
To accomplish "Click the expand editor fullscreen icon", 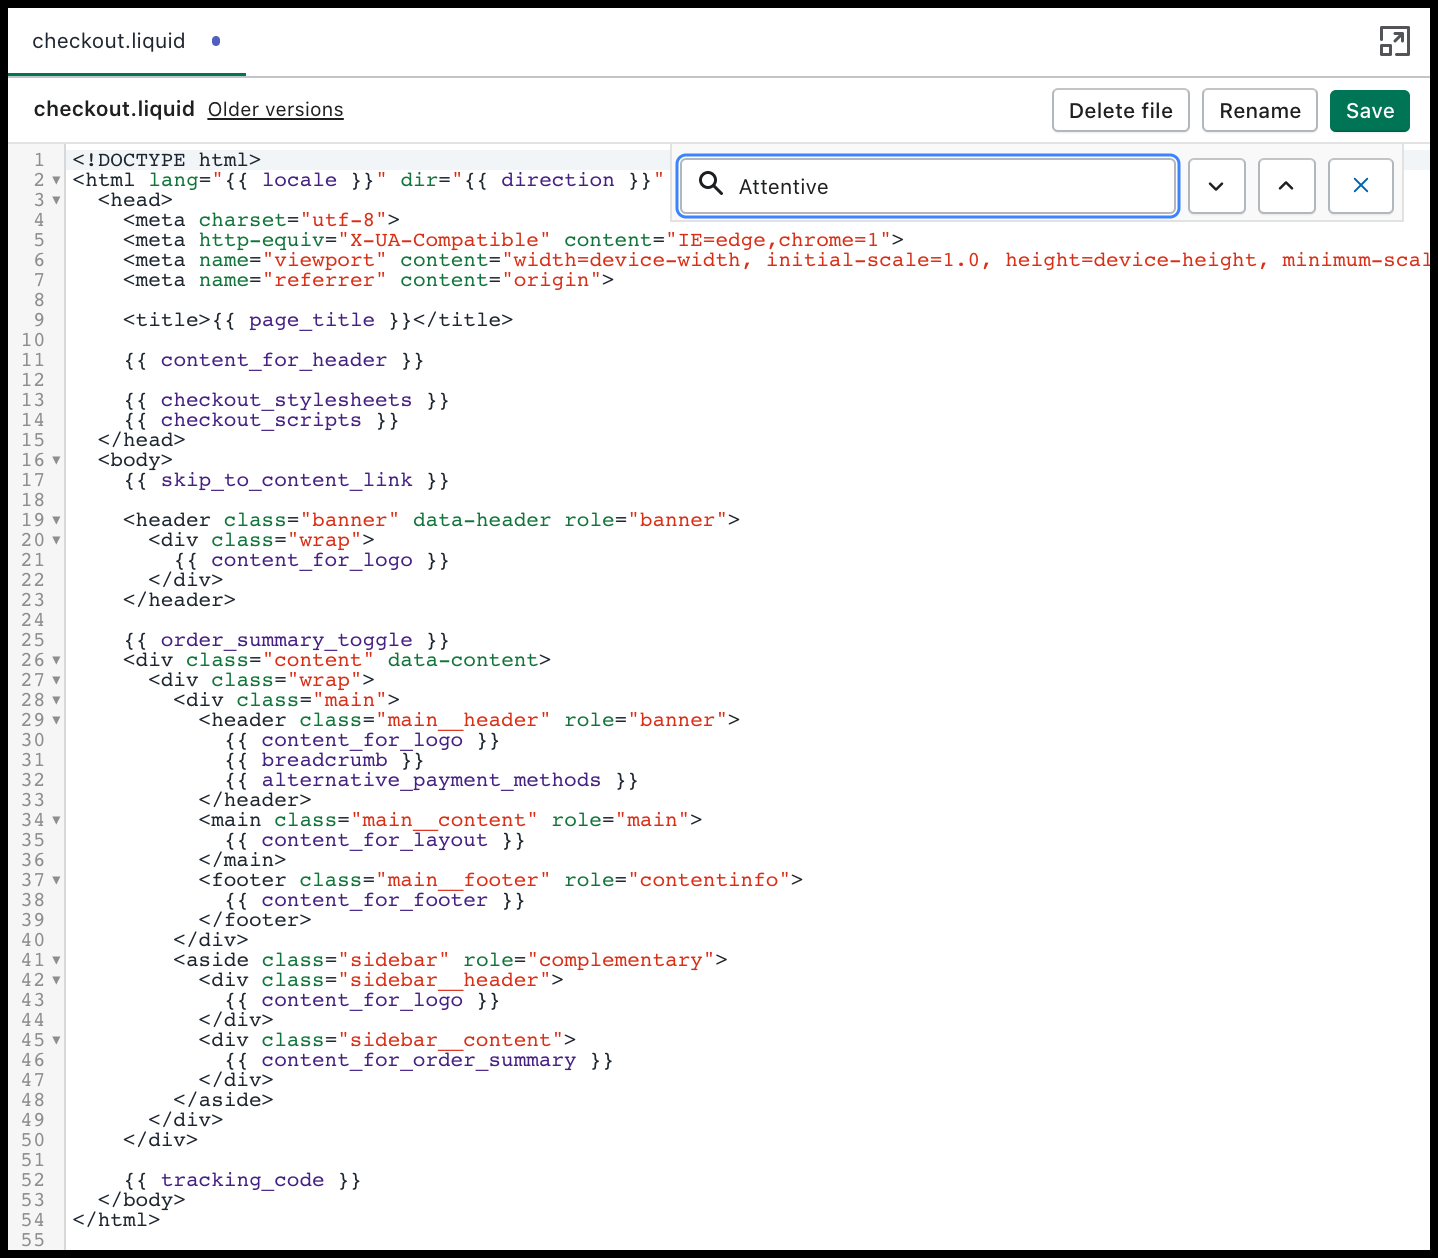I will (x=1394, y=41).
